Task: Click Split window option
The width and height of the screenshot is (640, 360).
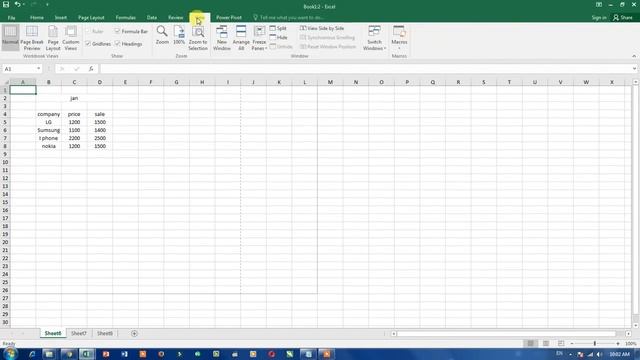Action: coord(278,28)
